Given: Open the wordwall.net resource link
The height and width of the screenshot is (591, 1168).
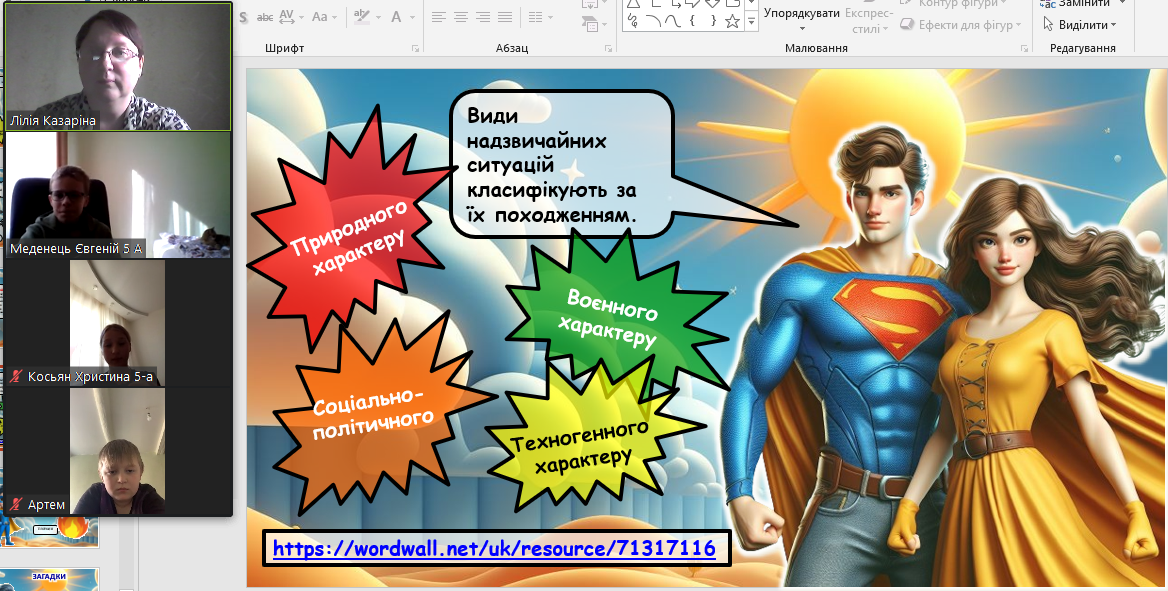Looking at the screenshot, I should point(494,549).
